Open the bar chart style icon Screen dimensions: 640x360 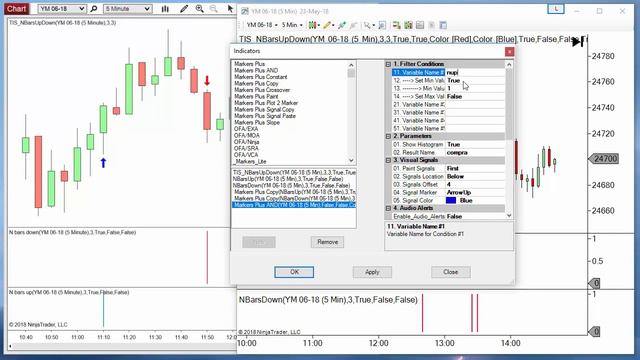(x=165, y=9)
